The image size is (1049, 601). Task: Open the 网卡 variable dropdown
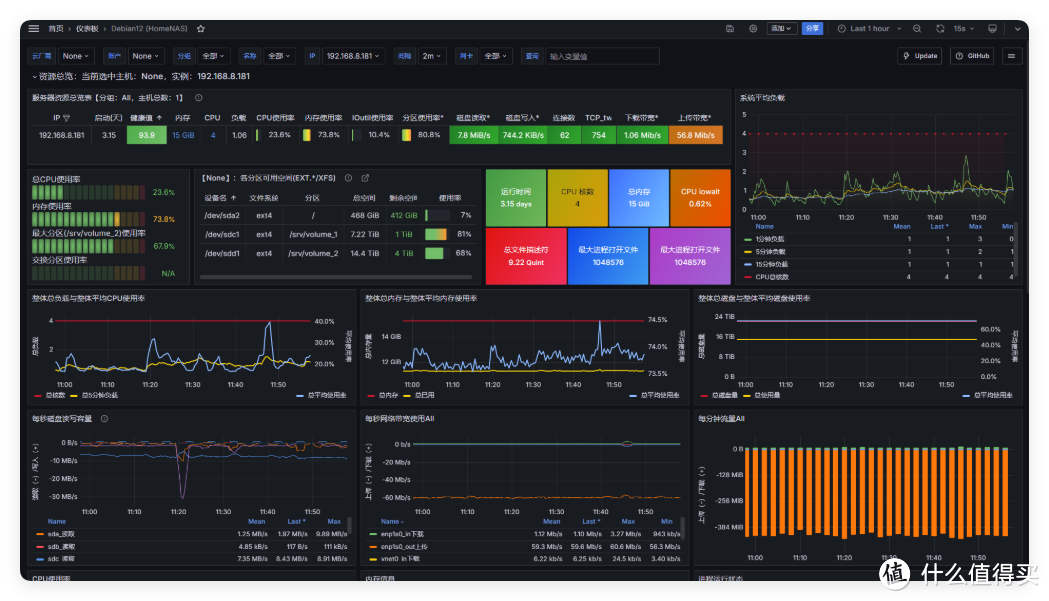click(x=495, y=56)
